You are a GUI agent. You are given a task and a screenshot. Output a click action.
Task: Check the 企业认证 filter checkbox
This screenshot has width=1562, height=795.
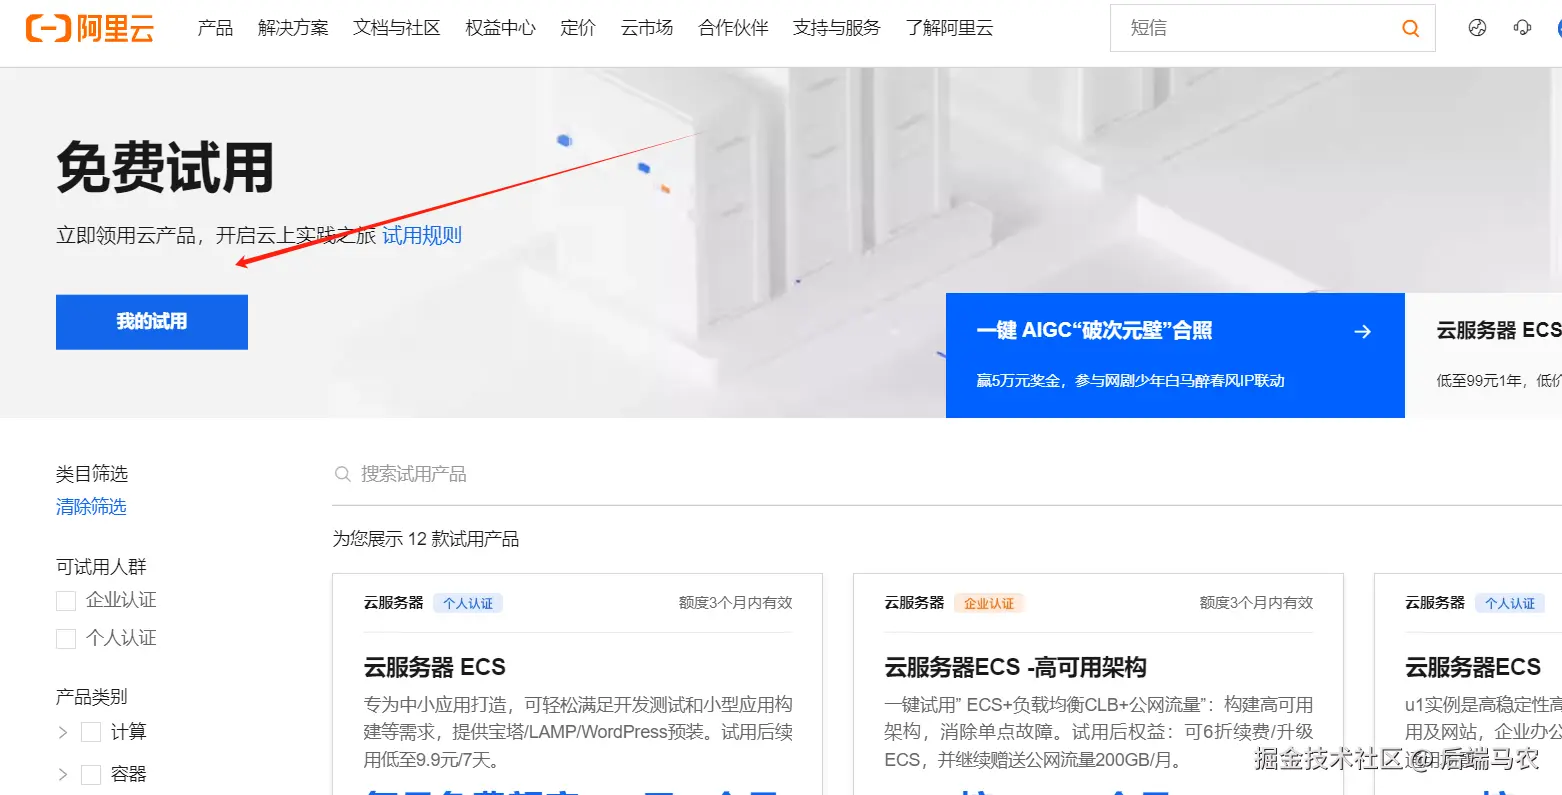pyautogui.click(x=66, y=601)
